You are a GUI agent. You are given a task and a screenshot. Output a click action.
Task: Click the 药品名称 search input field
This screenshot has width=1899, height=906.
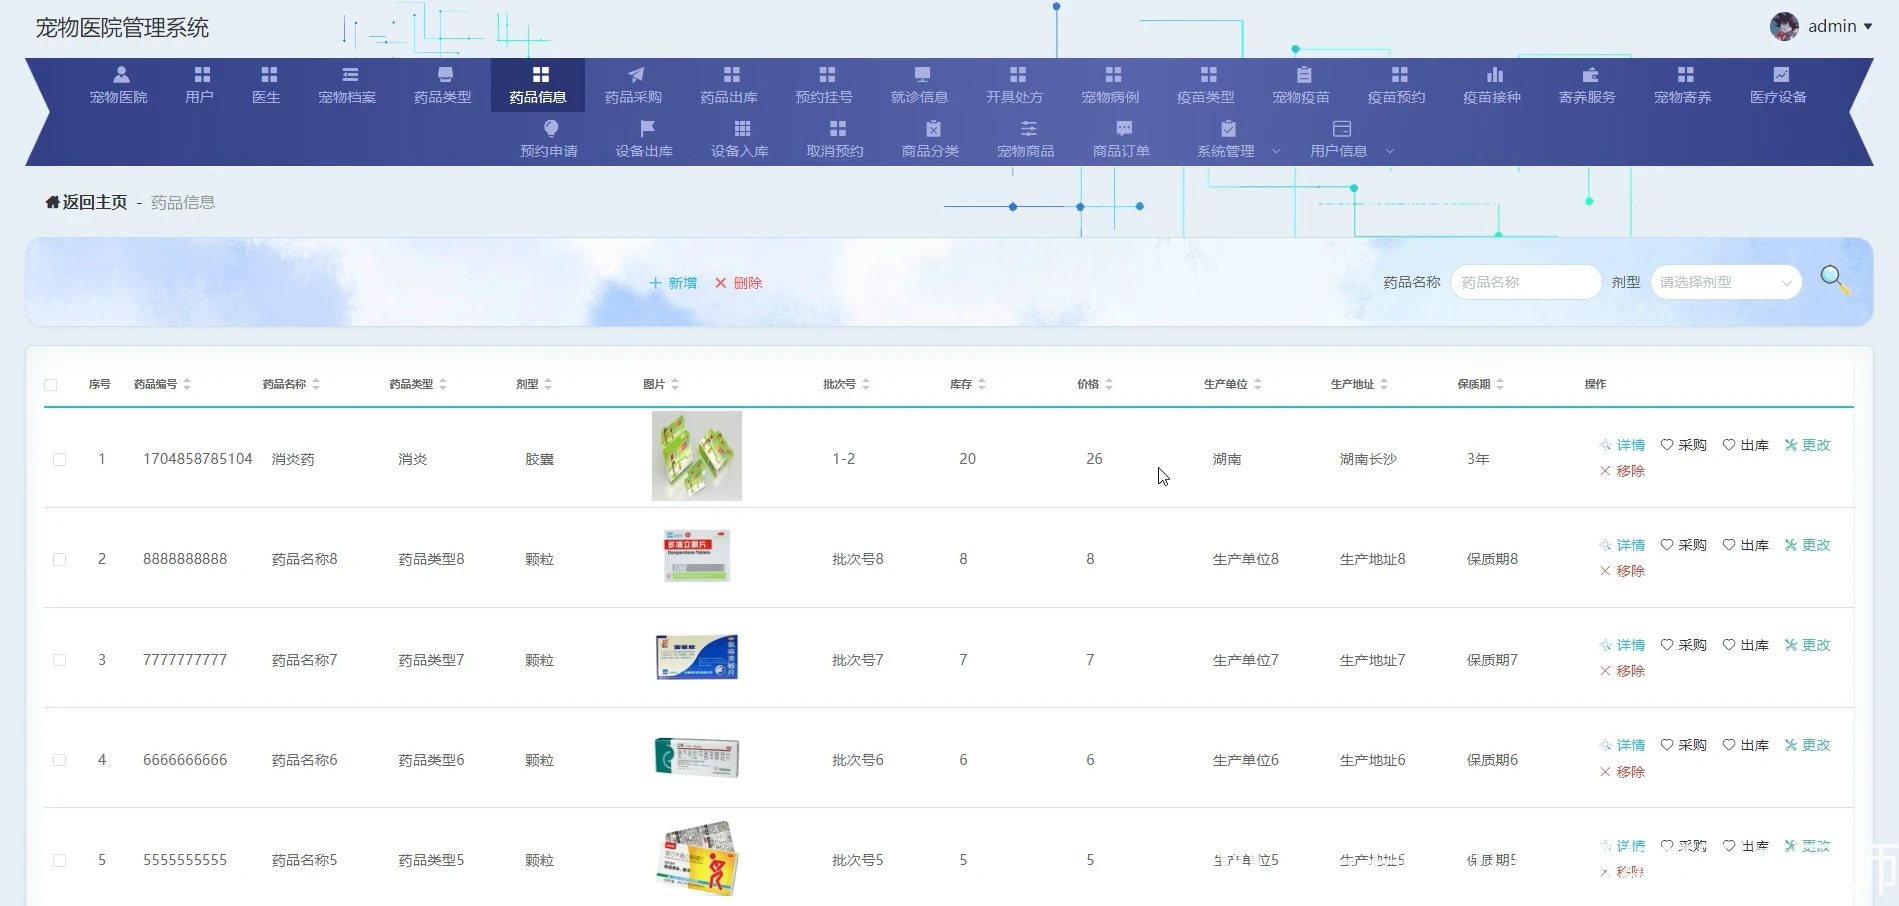click(x=1526, y=282)
